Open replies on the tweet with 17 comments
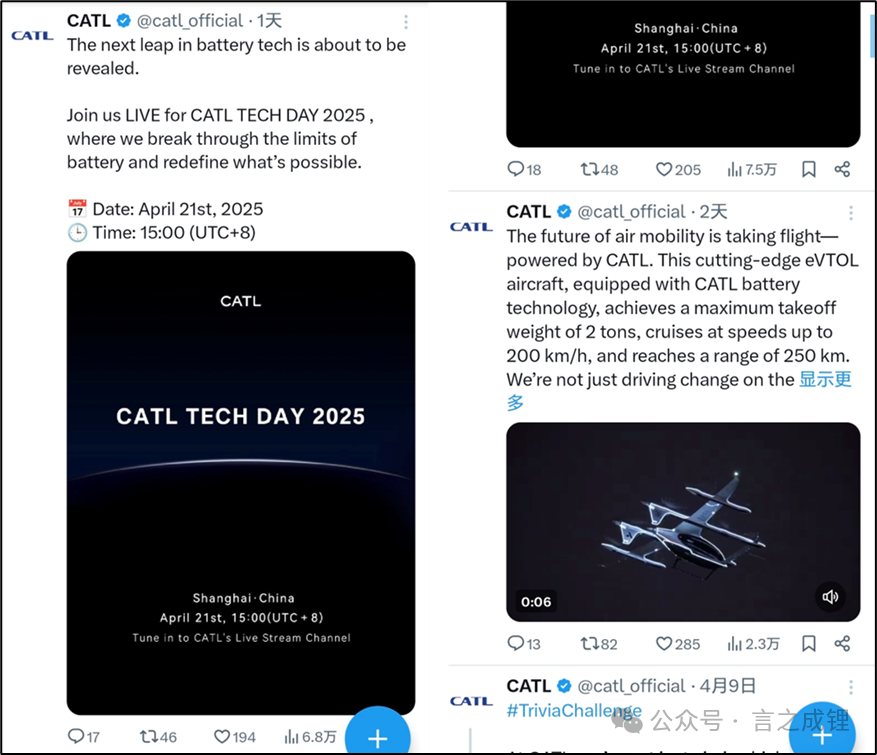Viewport: 877px width, 755px height. coord(83,737)
